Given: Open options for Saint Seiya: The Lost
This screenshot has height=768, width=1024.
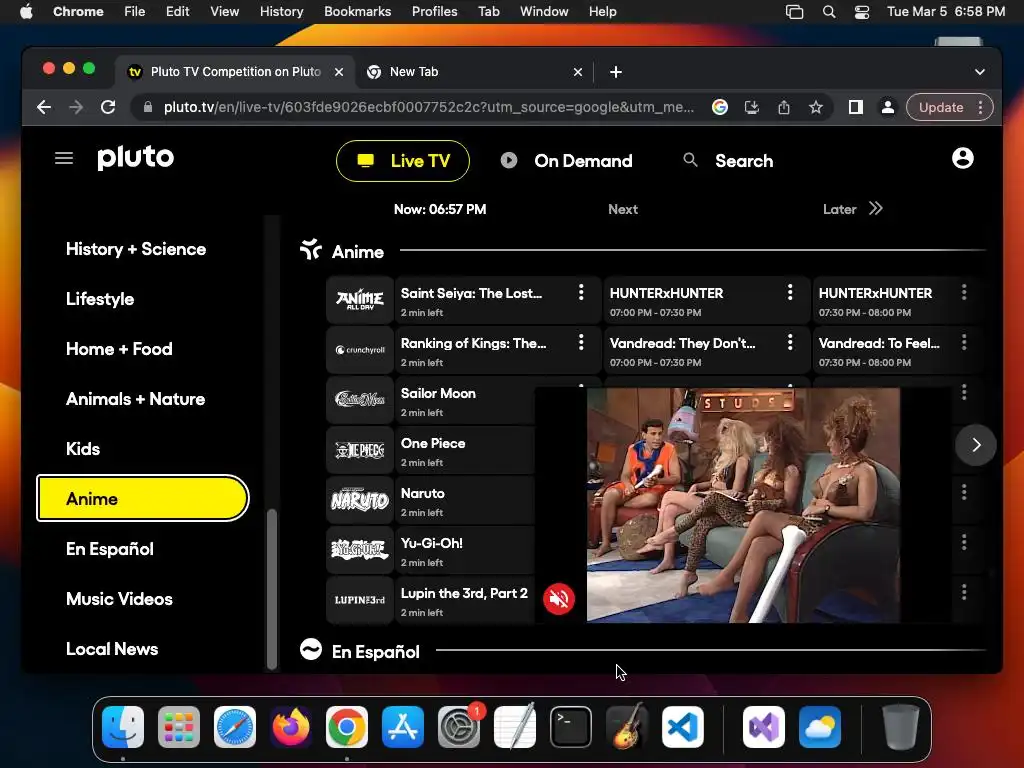Looking at the screenshot, I should (581, 293).
